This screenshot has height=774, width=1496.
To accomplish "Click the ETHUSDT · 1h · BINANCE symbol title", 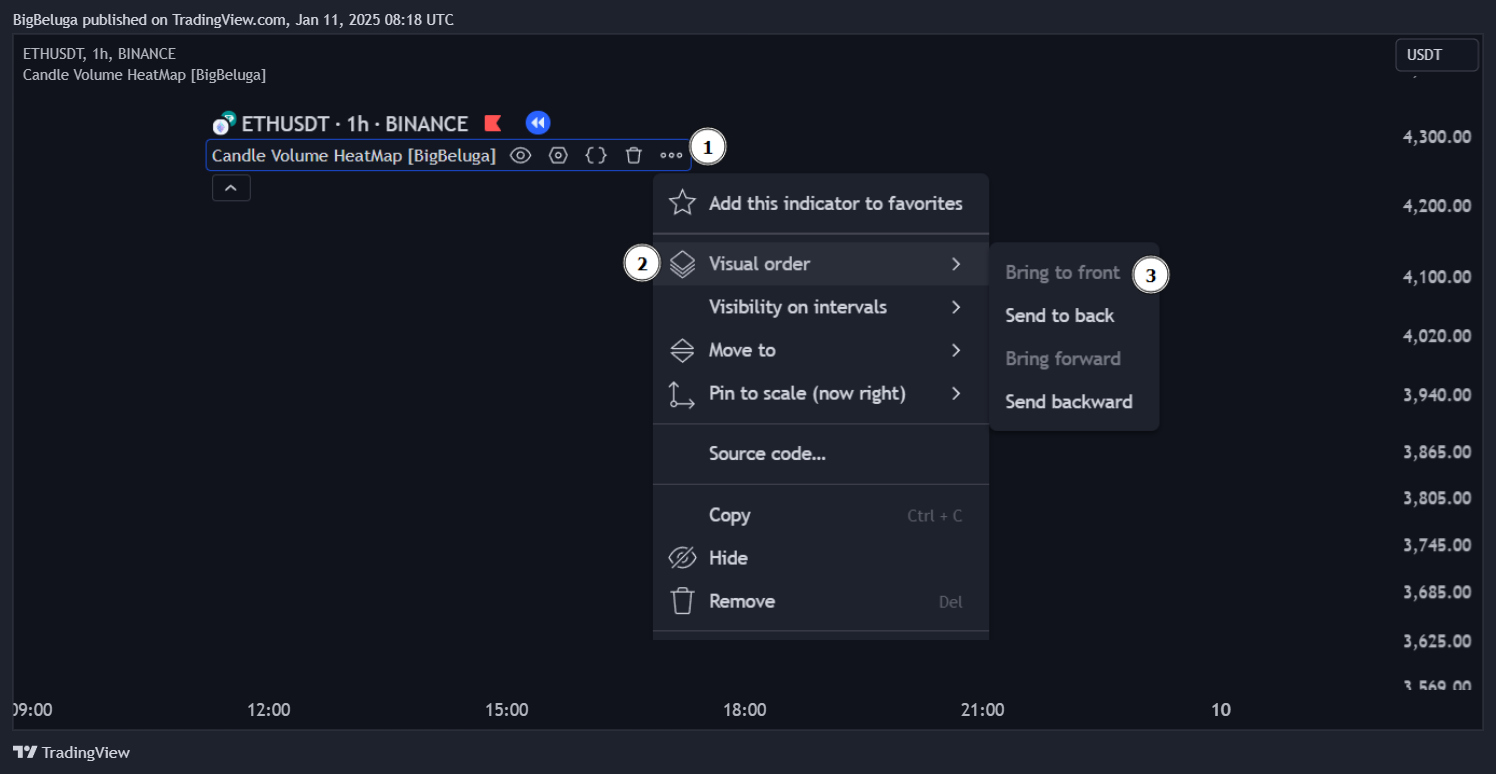I will point(354,124).
